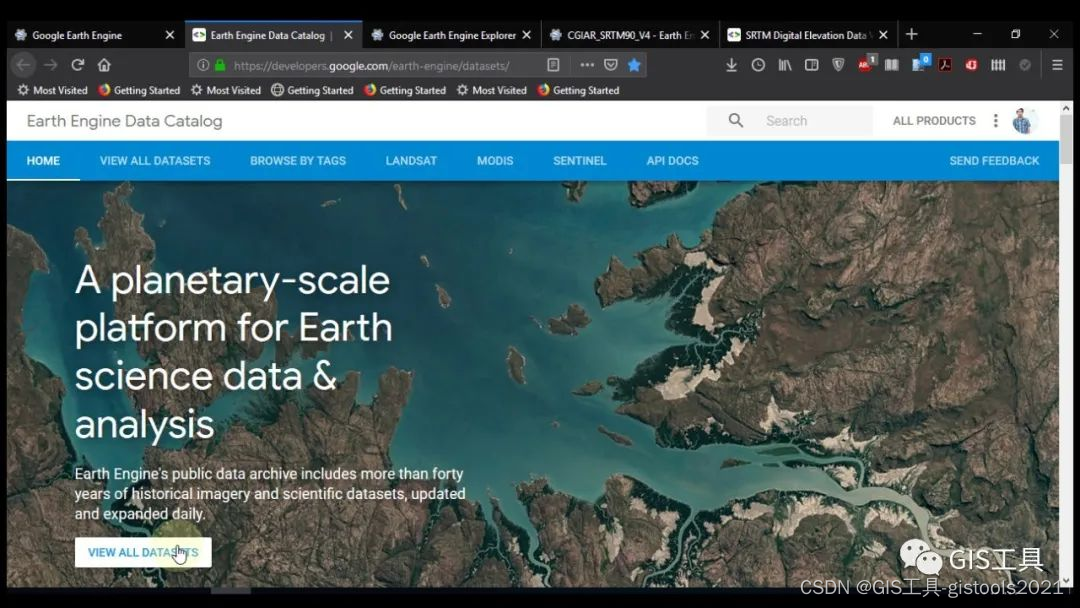Screen dimensions: 1080x608
Task: Switch to CGIAR_SRTM90_V4 tab
Action: [630, 35]
